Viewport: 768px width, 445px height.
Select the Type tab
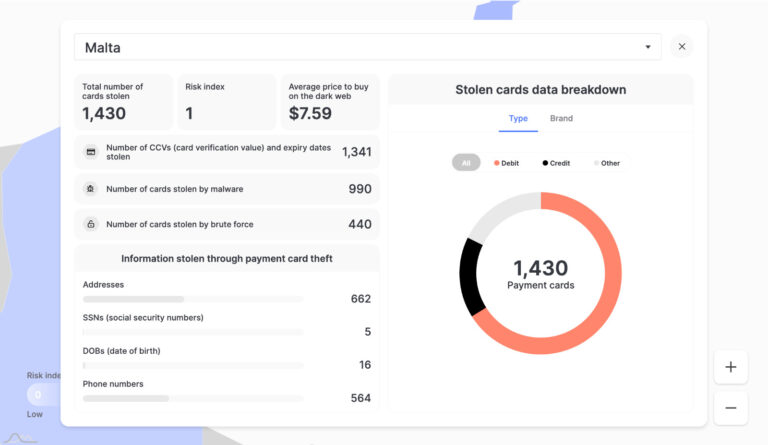(518, 118)
